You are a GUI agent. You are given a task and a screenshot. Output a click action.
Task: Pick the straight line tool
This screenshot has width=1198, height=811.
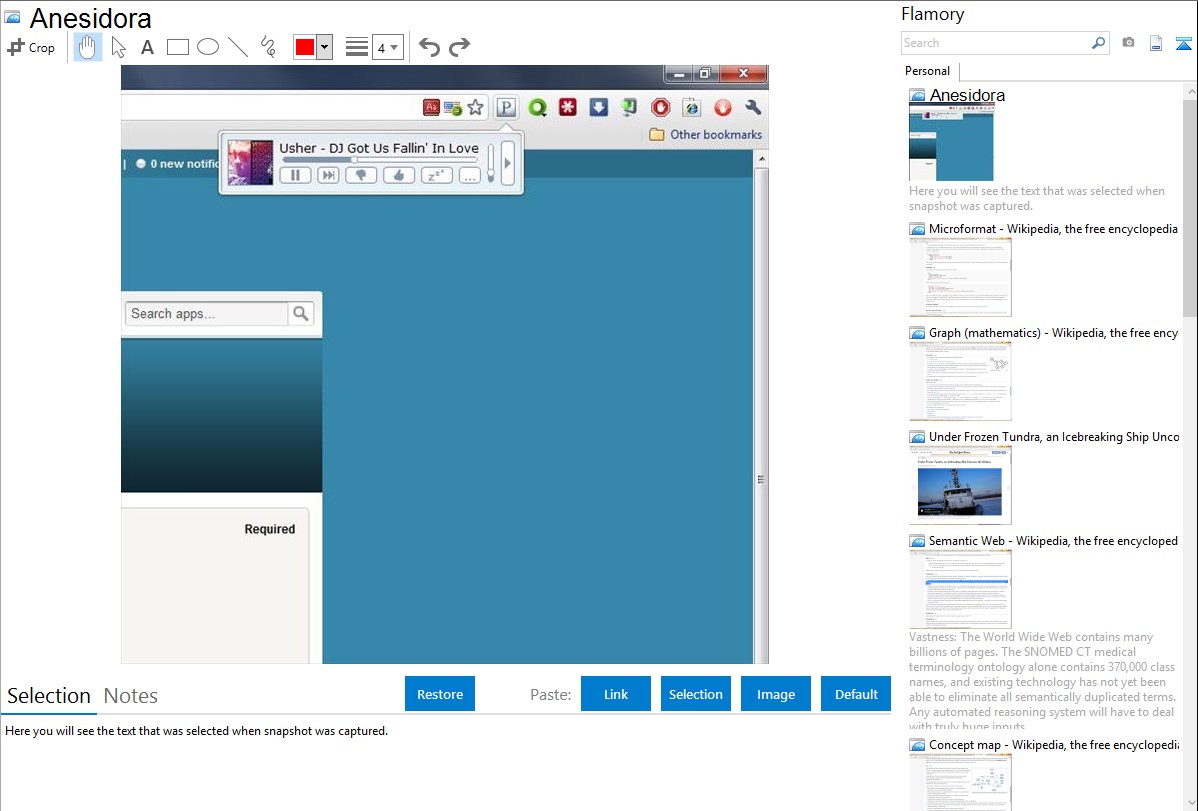pyautogui.click(x=238, y=47)
